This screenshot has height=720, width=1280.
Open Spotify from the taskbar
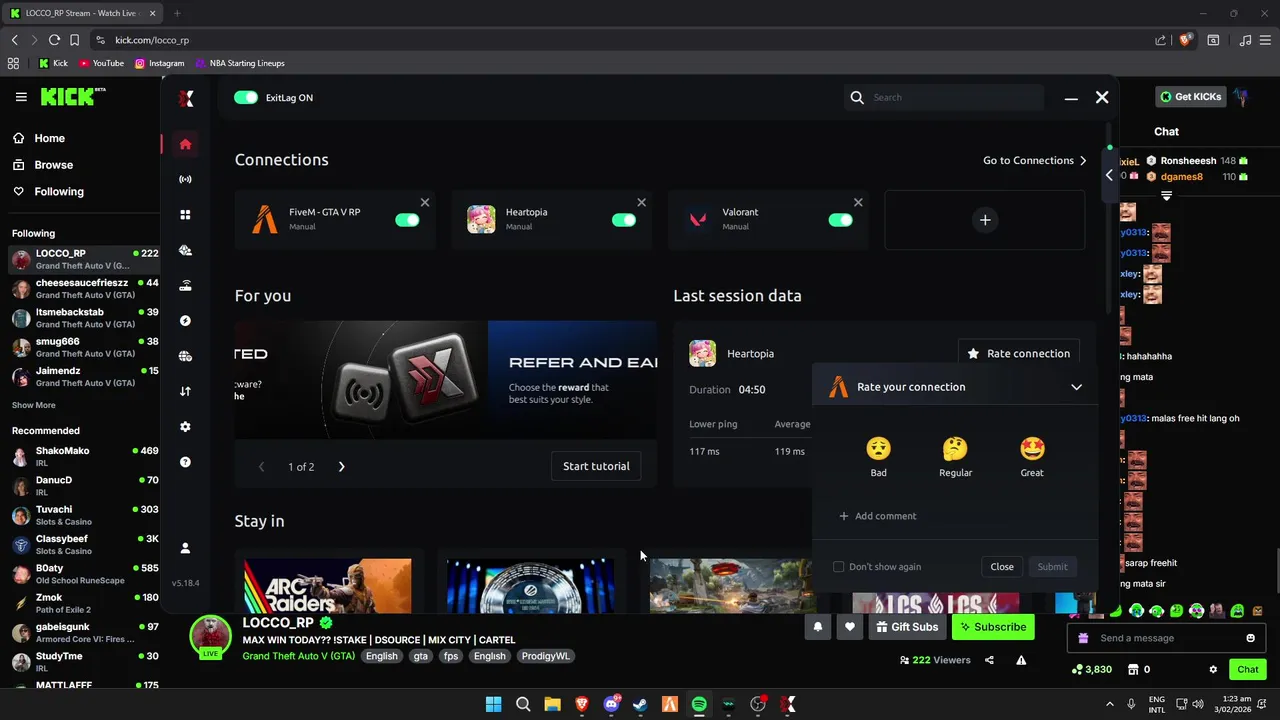699,704
